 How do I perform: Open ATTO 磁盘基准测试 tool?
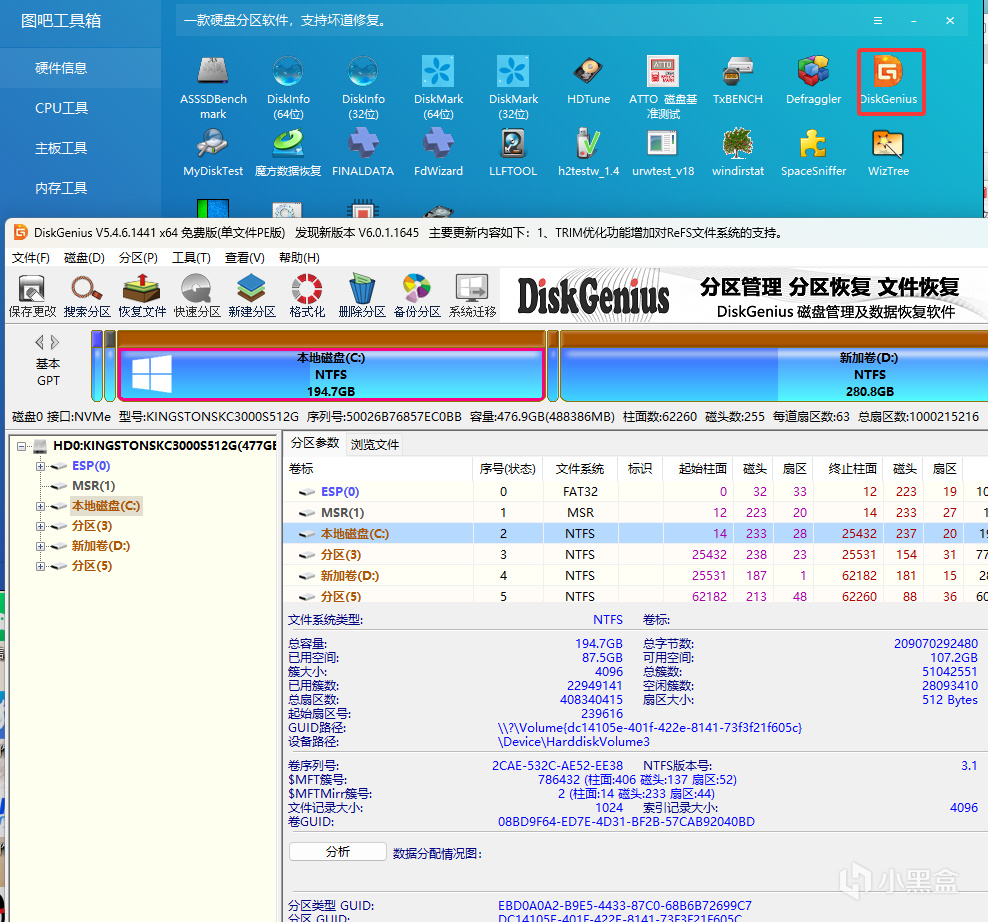pos(663,87)
